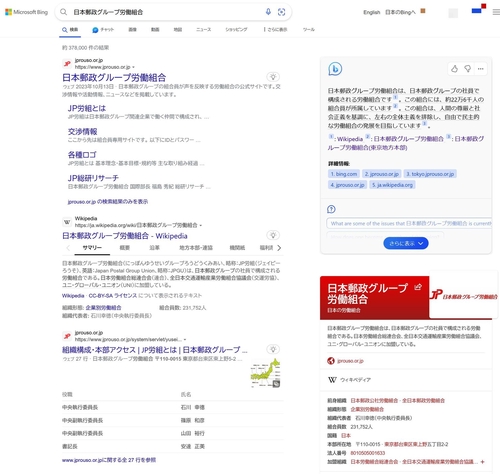
Task: Click jprouso favicon of first result
Action: point(67,63)
